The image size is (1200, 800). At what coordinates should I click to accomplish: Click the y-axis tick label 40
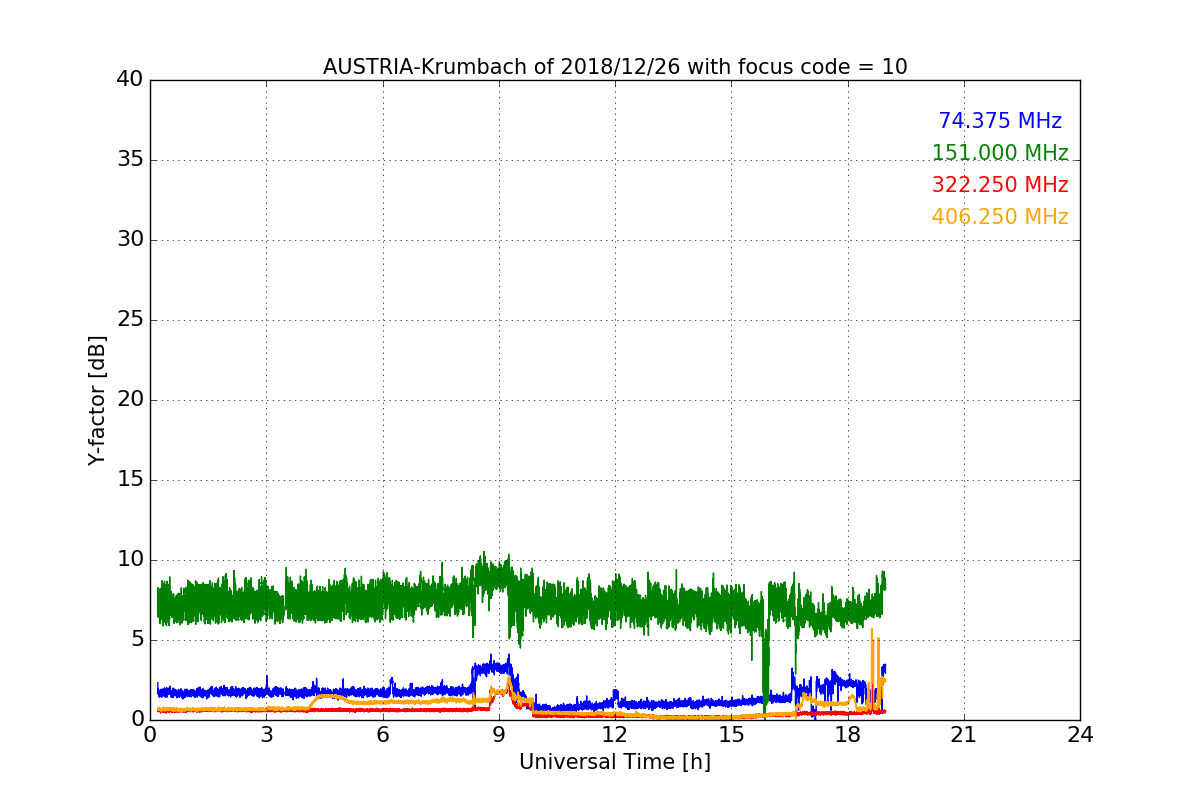click(130, 80)
